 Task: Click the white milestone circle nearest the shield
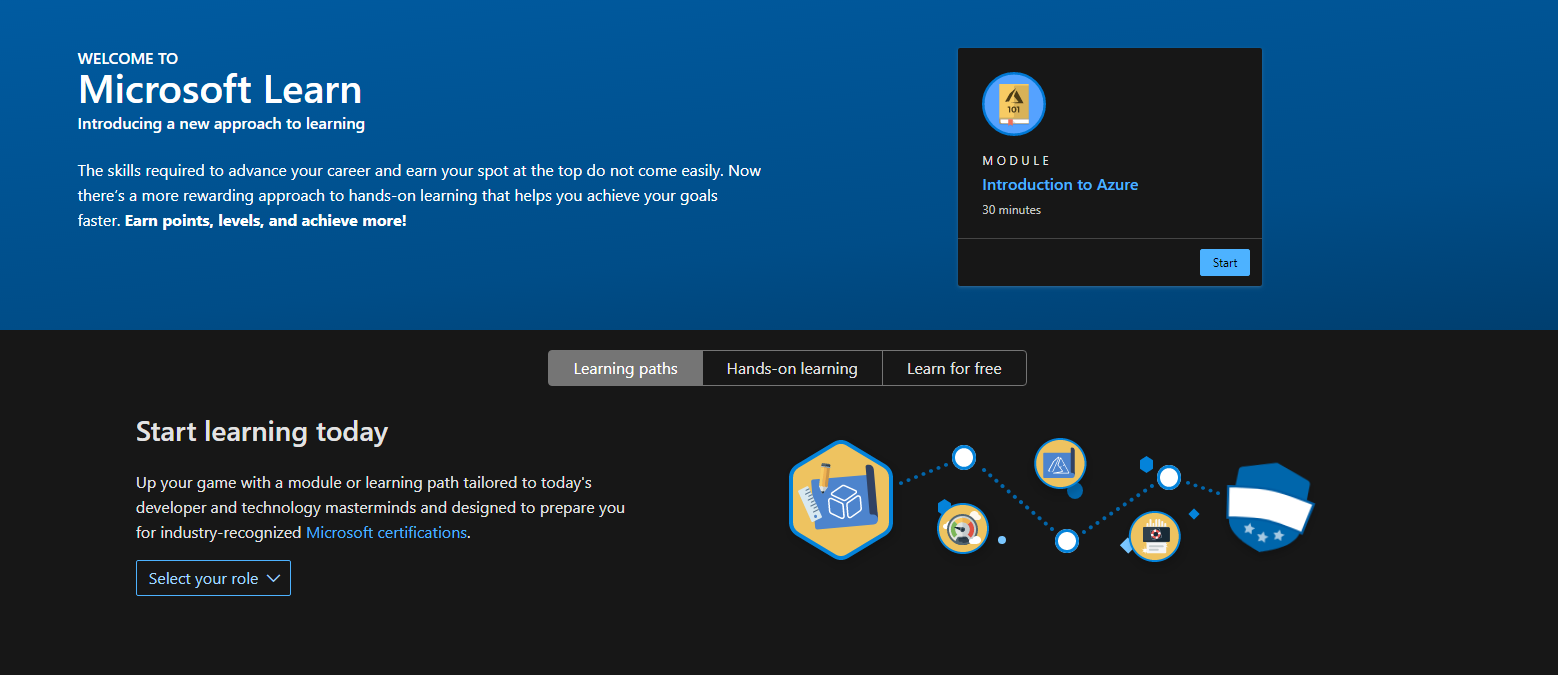click(1168, 479)
